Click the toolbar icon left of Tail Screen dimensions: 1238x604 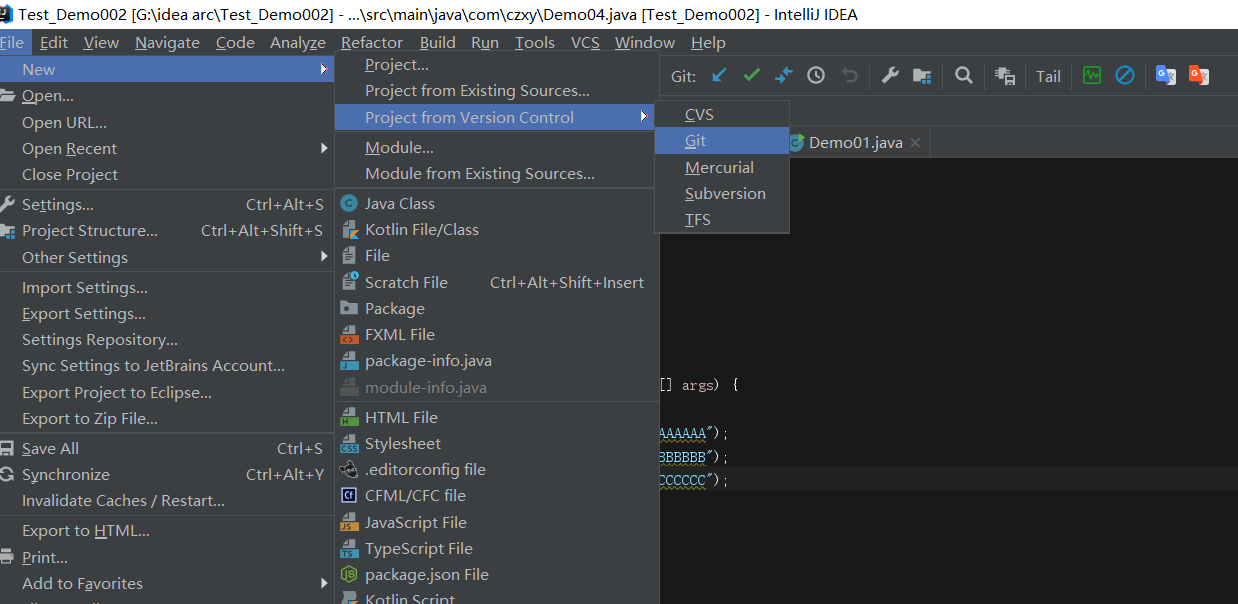1006,76
